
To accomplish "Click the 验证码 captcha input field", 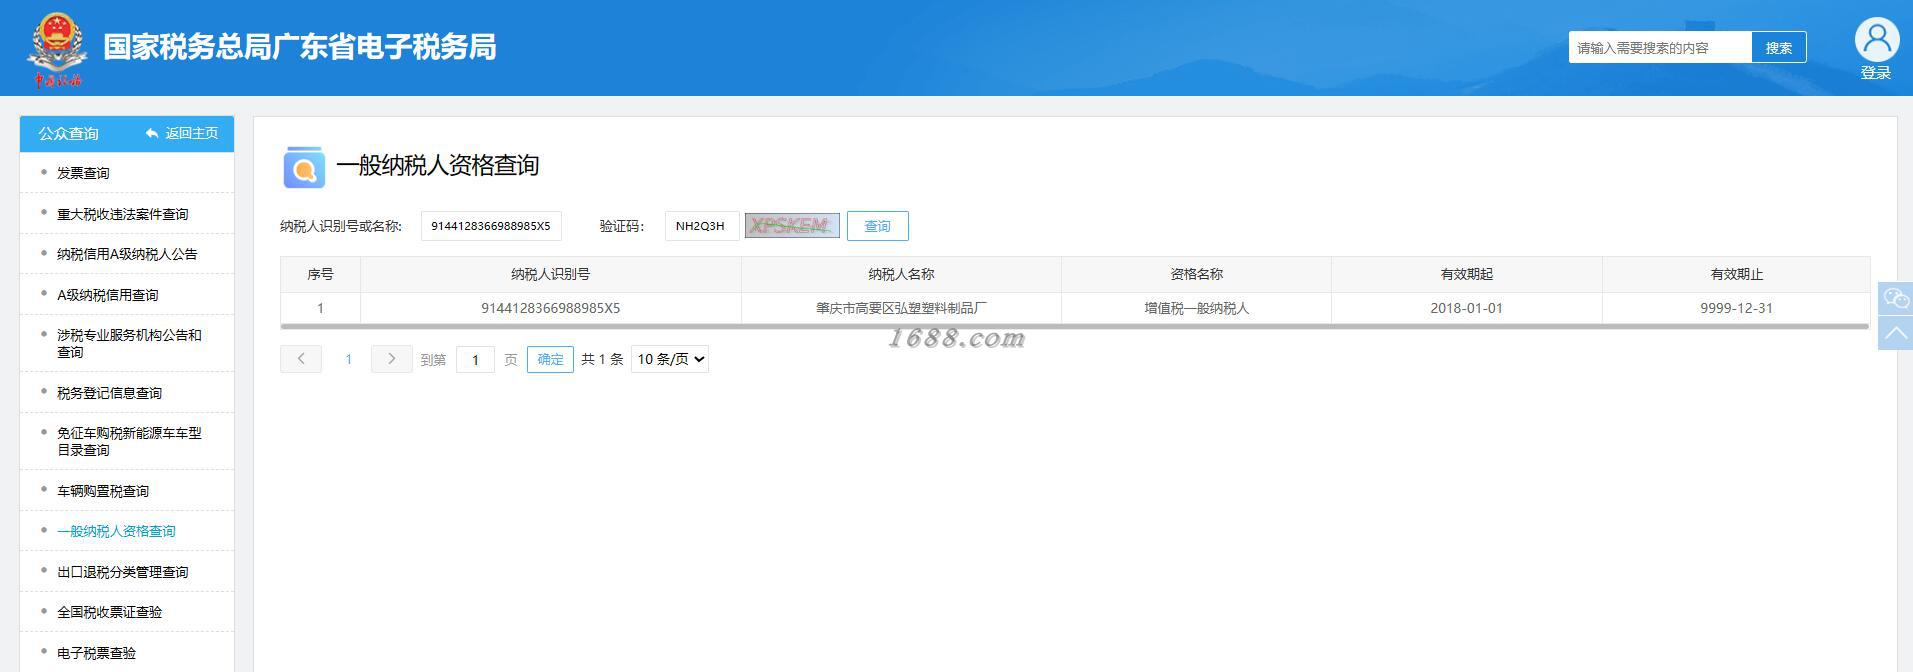I will [702, 226].
